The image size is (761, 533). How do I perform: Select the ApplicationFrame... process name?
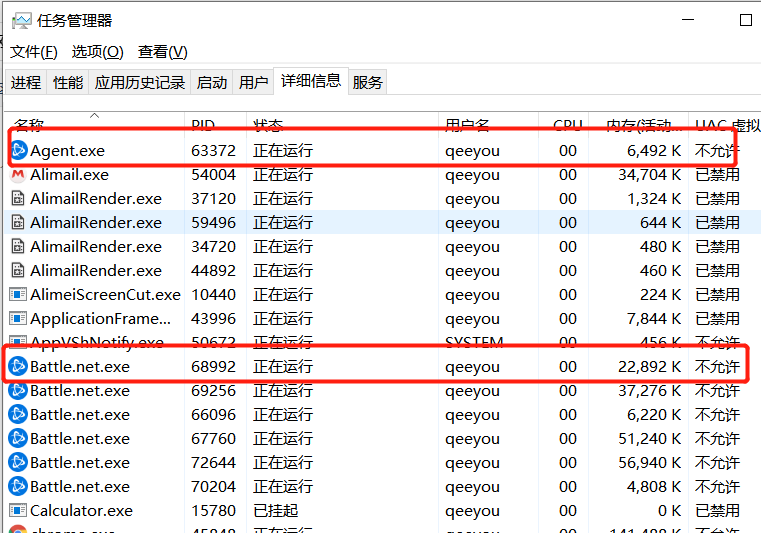(100, 318)
